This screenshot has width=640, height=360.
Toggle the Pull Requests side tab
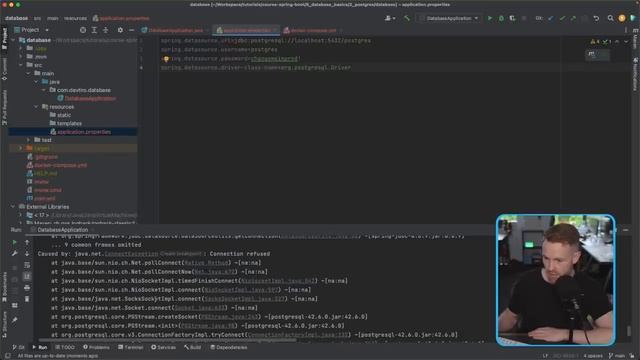pyautogui.click(x=4, y=107)
